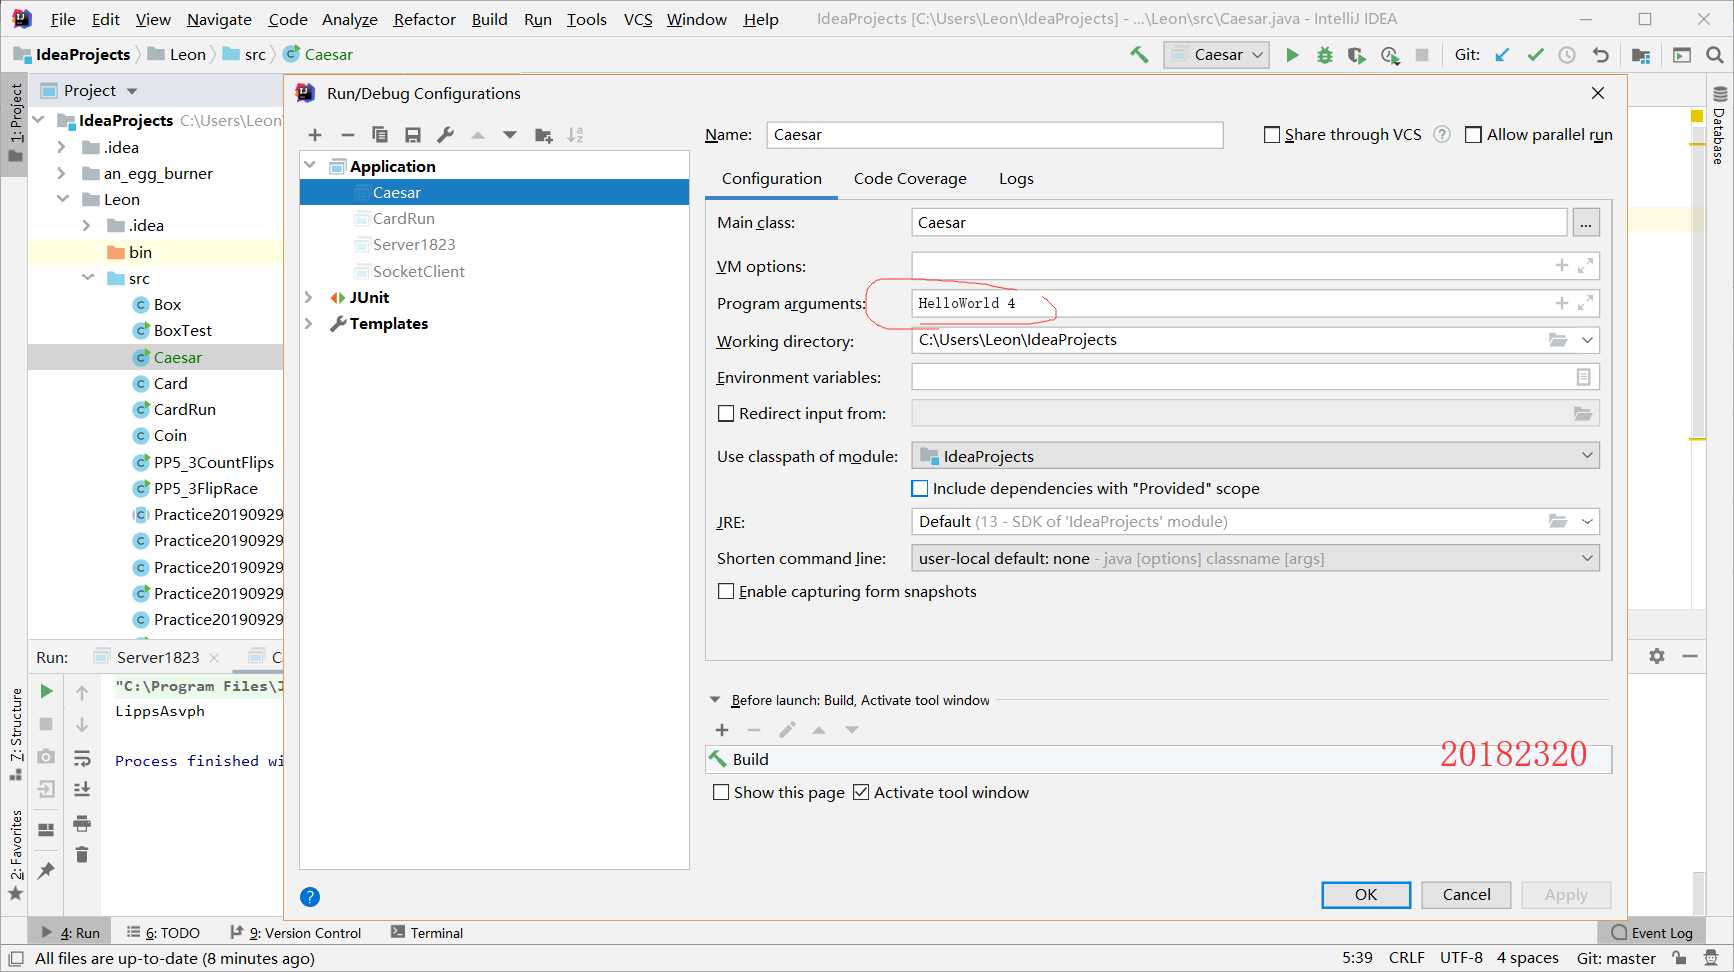Screen dimensions: 1734x972
Task: Save configuration floppy disk icon
Action: click(412, 135)
